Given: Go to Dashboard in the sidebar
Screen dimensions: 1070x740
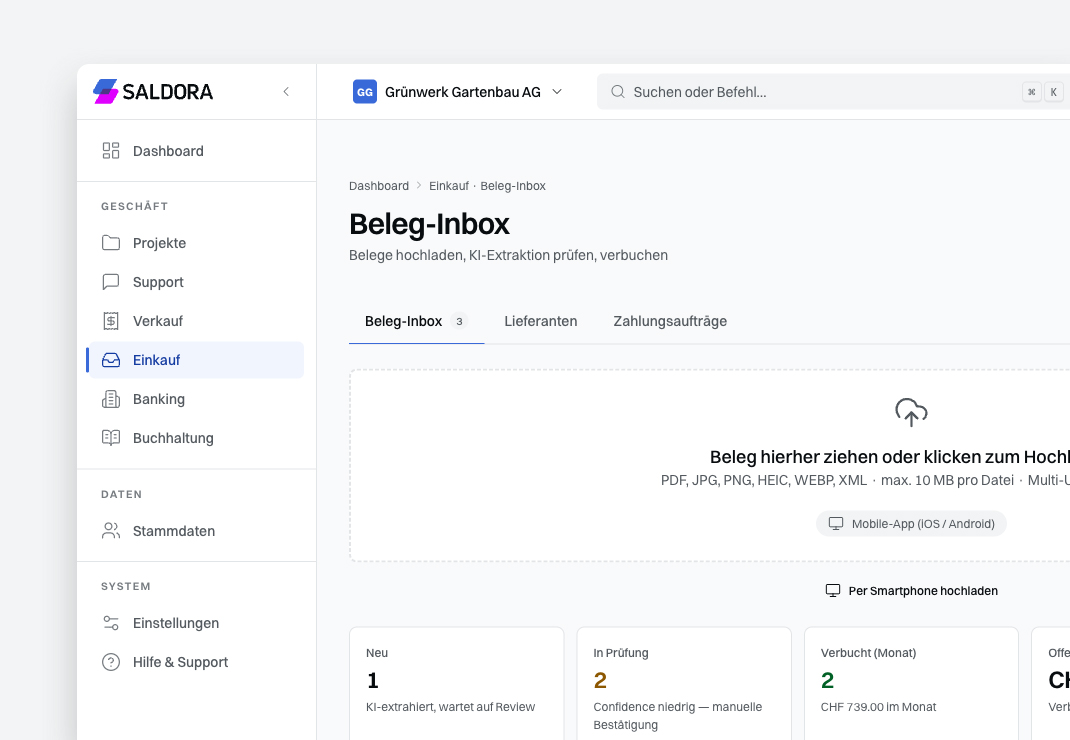Looking at the screenshot, I should coord(197,151).
